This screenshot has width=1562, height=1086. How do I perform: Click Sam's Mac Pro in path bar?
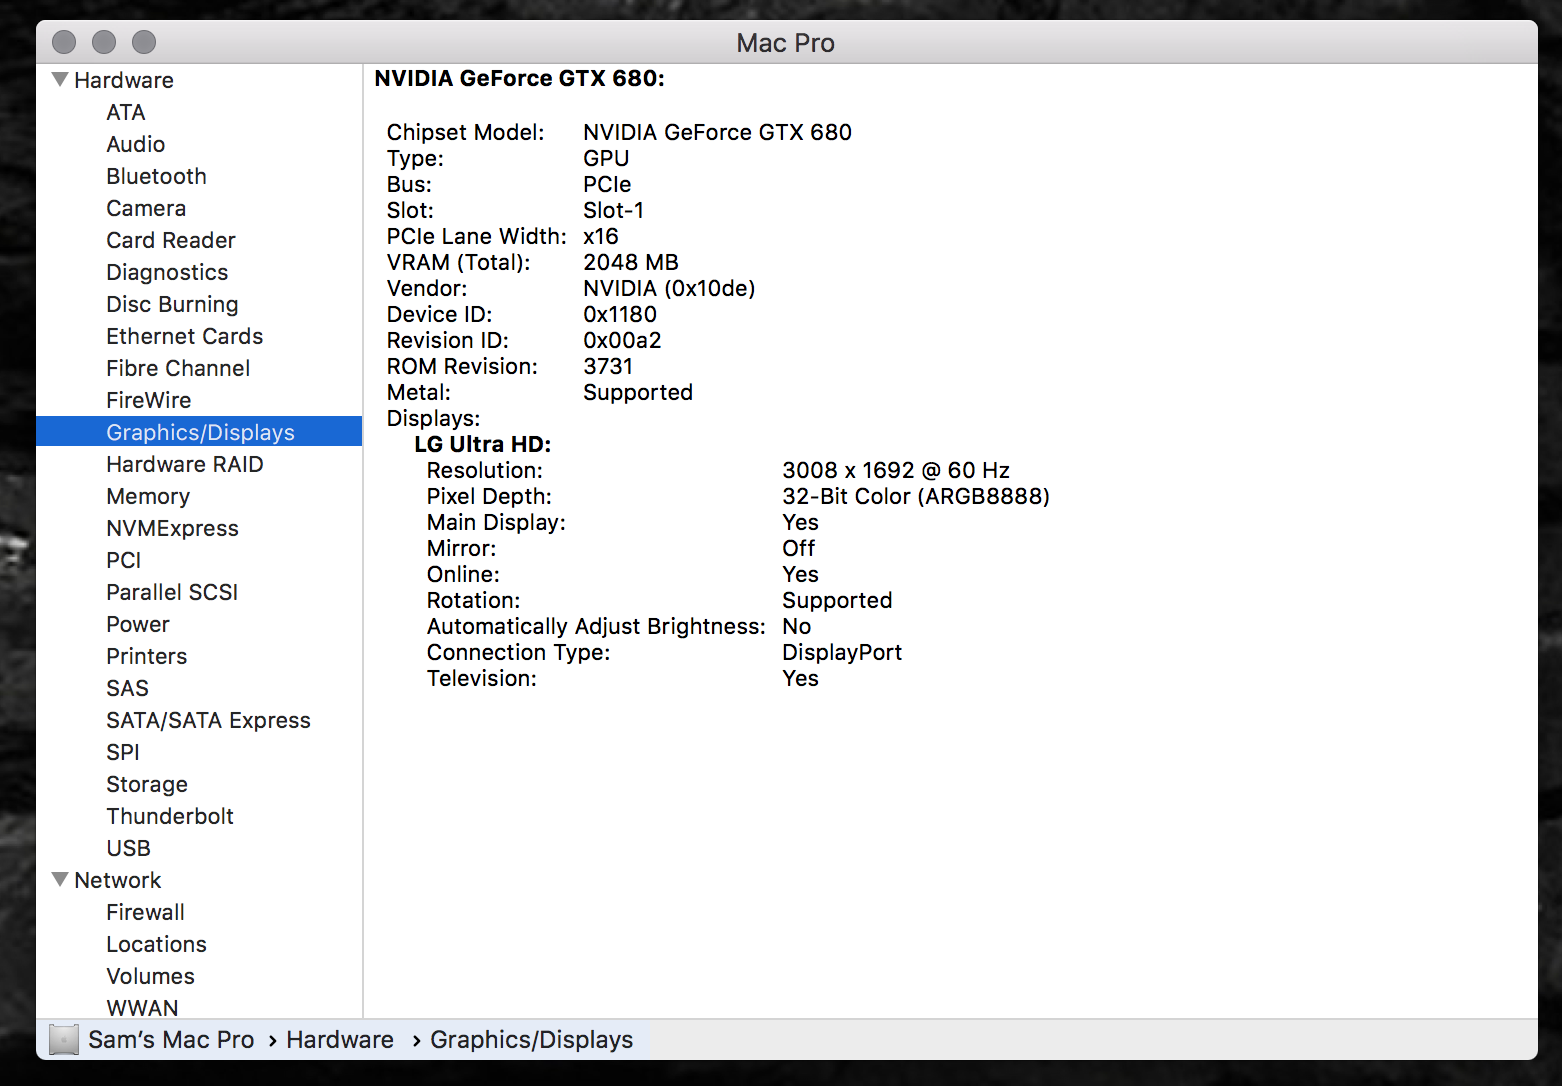pos(171,1039)
